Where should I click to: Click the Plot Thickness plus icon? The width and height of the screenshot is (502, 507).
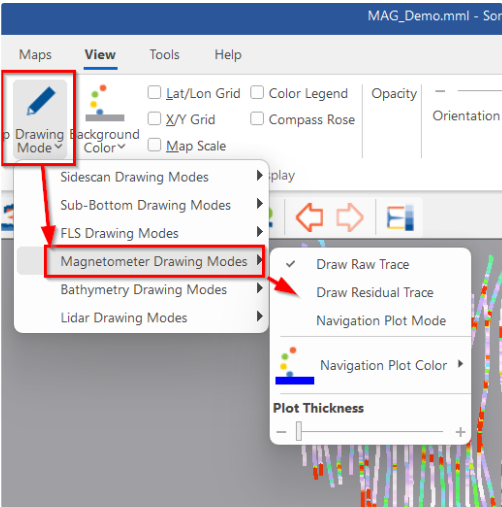click(460, 432)
